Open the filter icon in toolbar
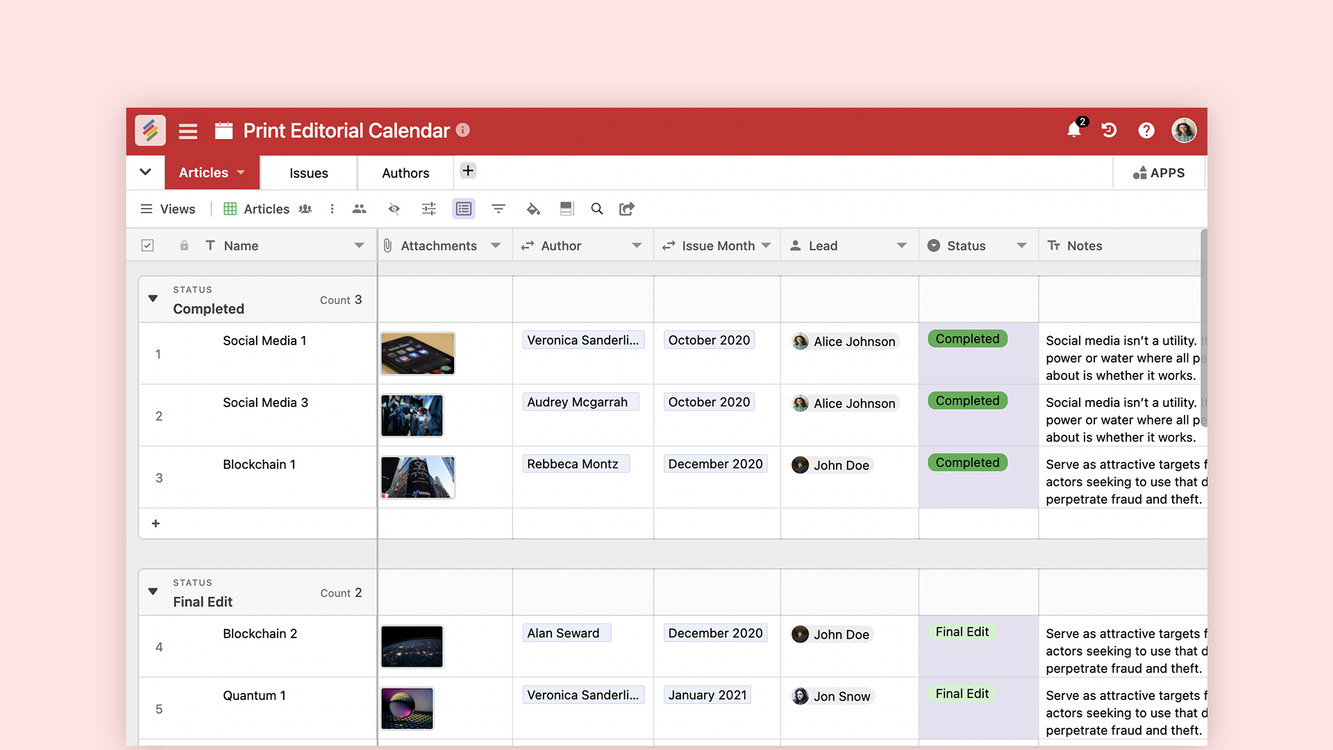1333x750 pixels. (498, 209)
